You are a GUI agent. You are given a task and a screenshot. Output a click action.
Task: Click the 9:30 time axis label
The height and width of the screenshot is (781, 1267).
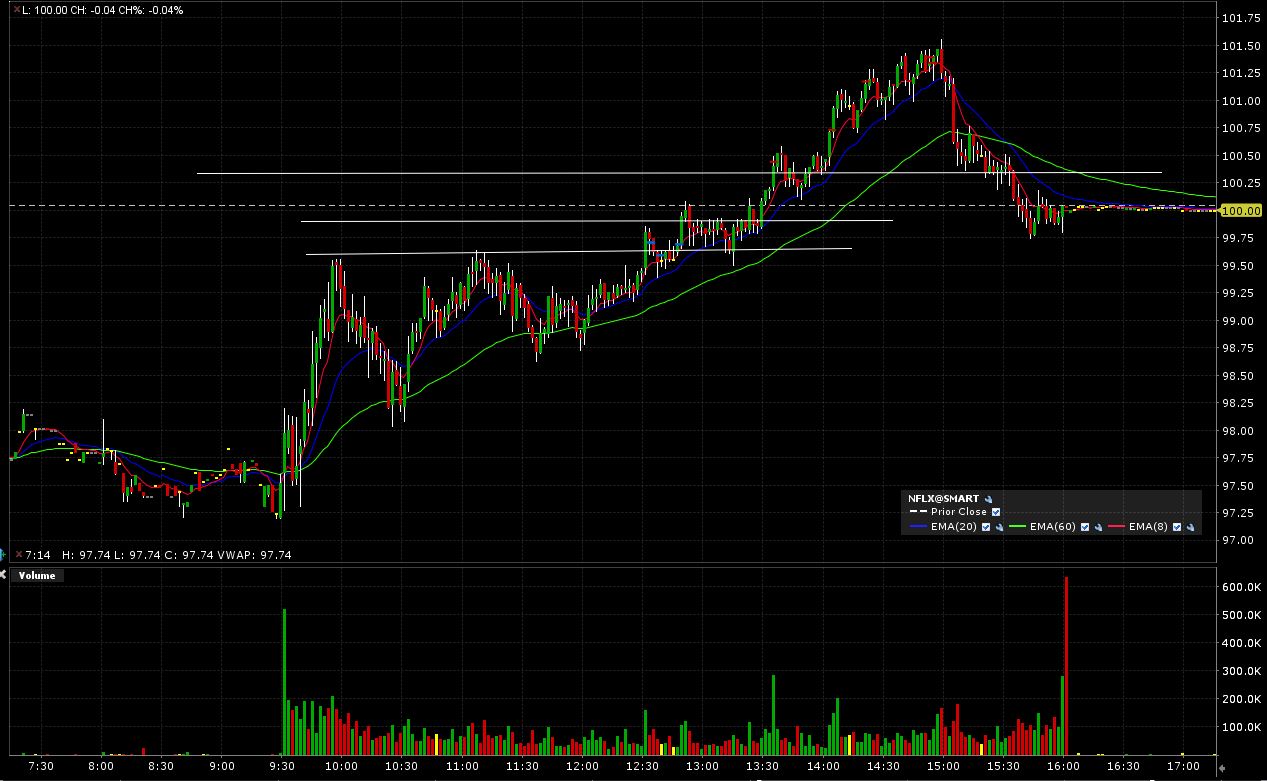[x=282, y=767]
